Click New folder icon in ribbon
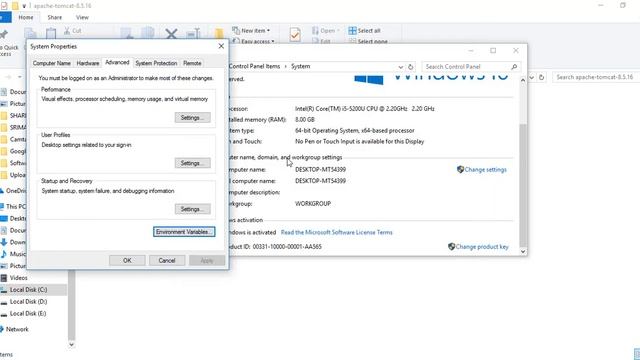Image resolution: width=640 pixels, height=360 pixels. pyautogui.click(x=219, y=34)
